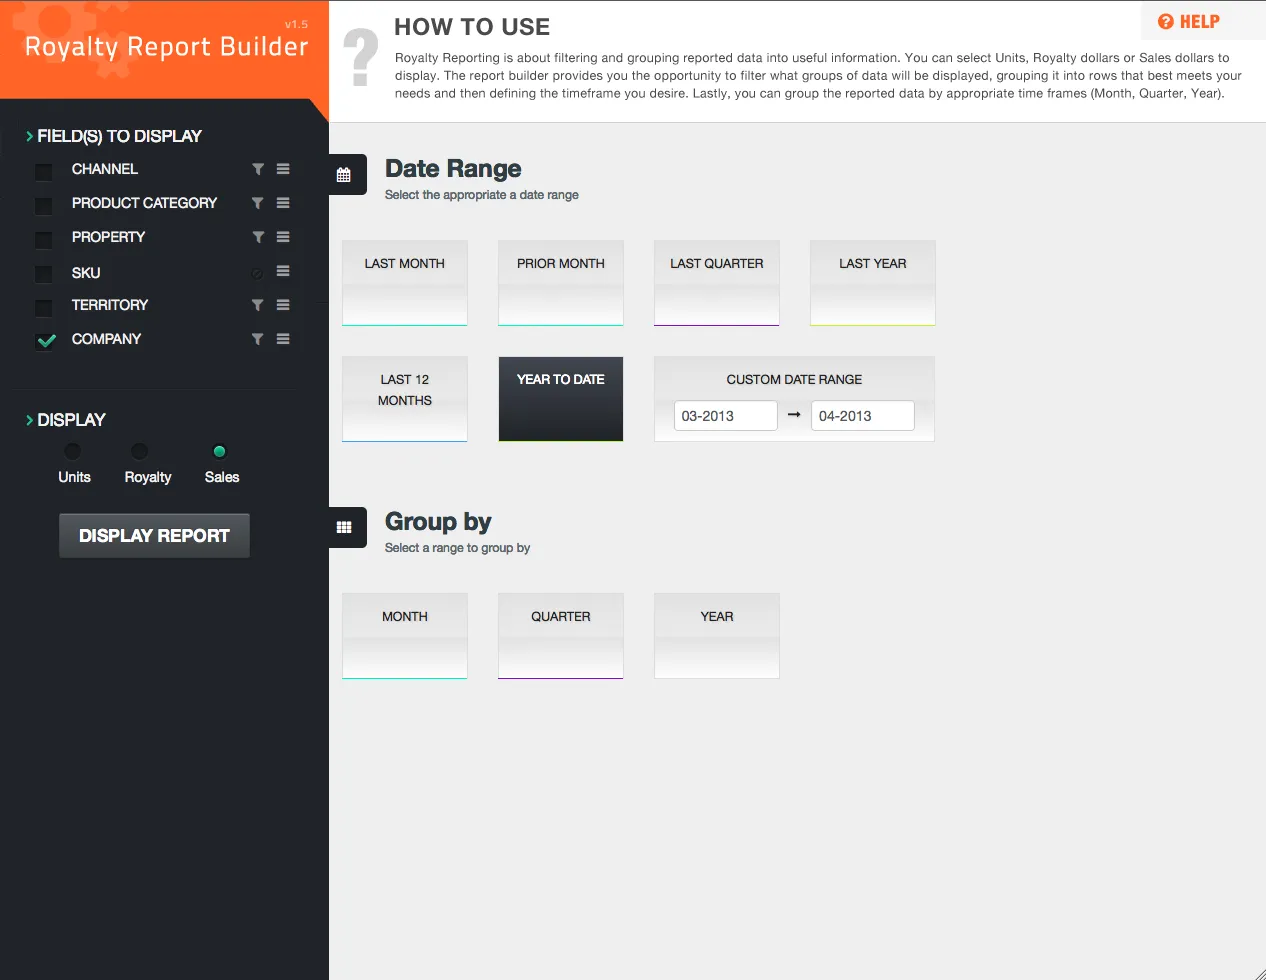Click the custom end date field 04-2013
The image size is (1266, 980).
click(x=863, y=416)
